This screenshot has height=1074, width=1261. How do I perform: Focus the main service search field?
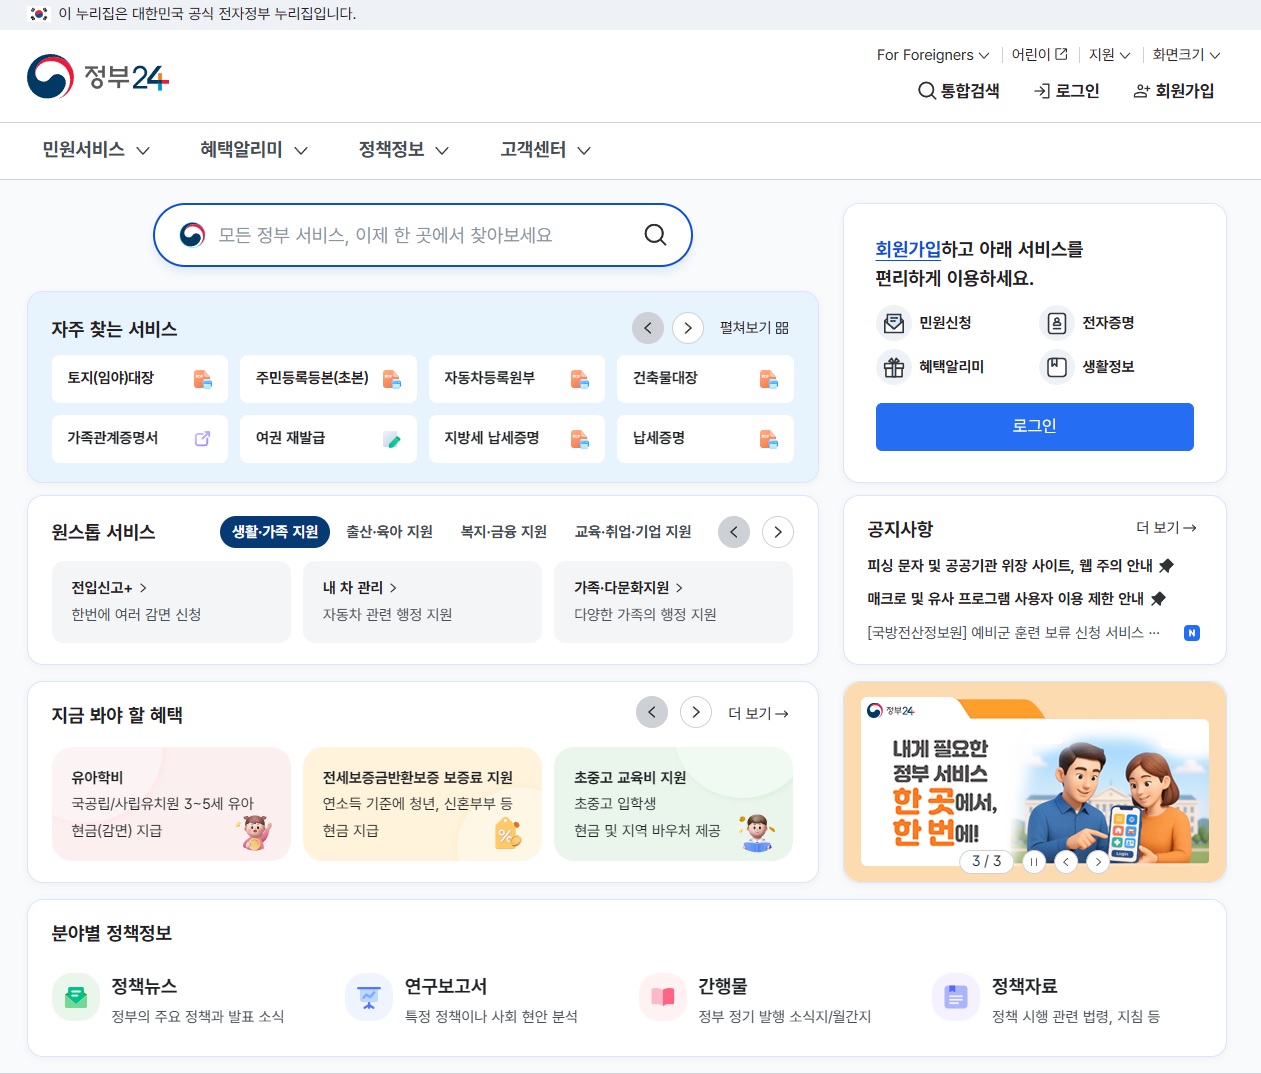point(423,235)
